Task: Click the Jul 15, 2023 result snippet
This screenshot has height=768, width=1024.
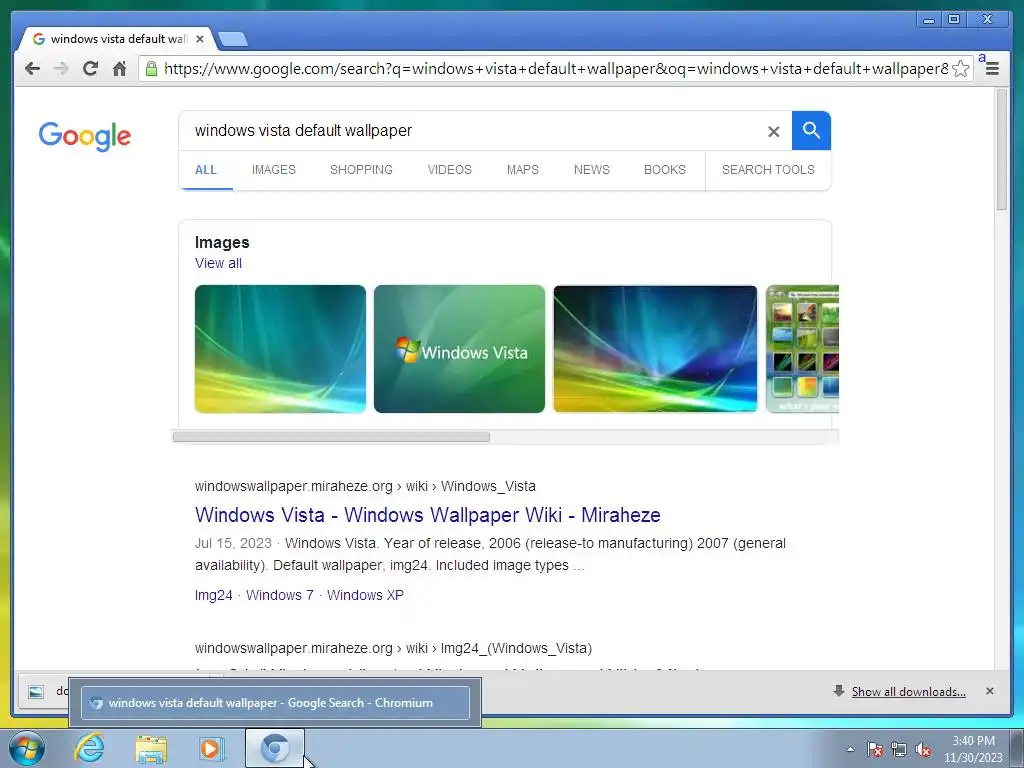Action: [490, 554]
